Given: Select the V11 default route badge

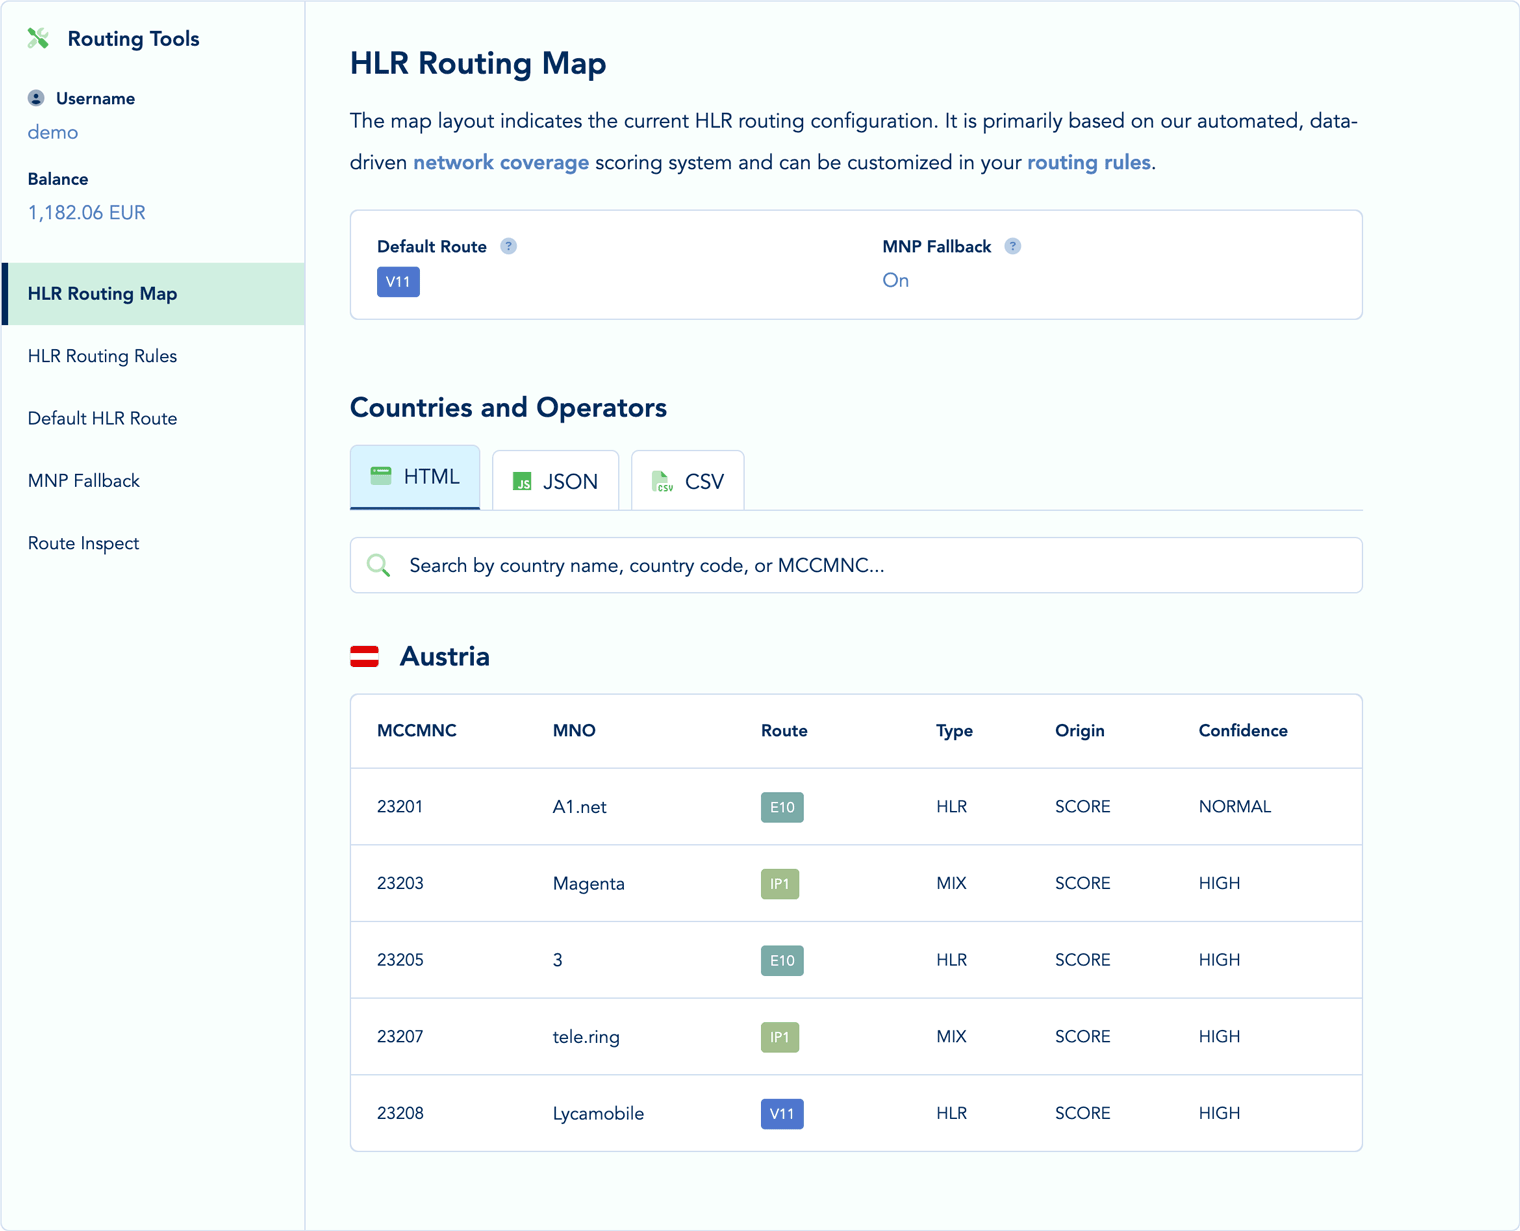Looking at the screenshot, I should pos(398,282).
